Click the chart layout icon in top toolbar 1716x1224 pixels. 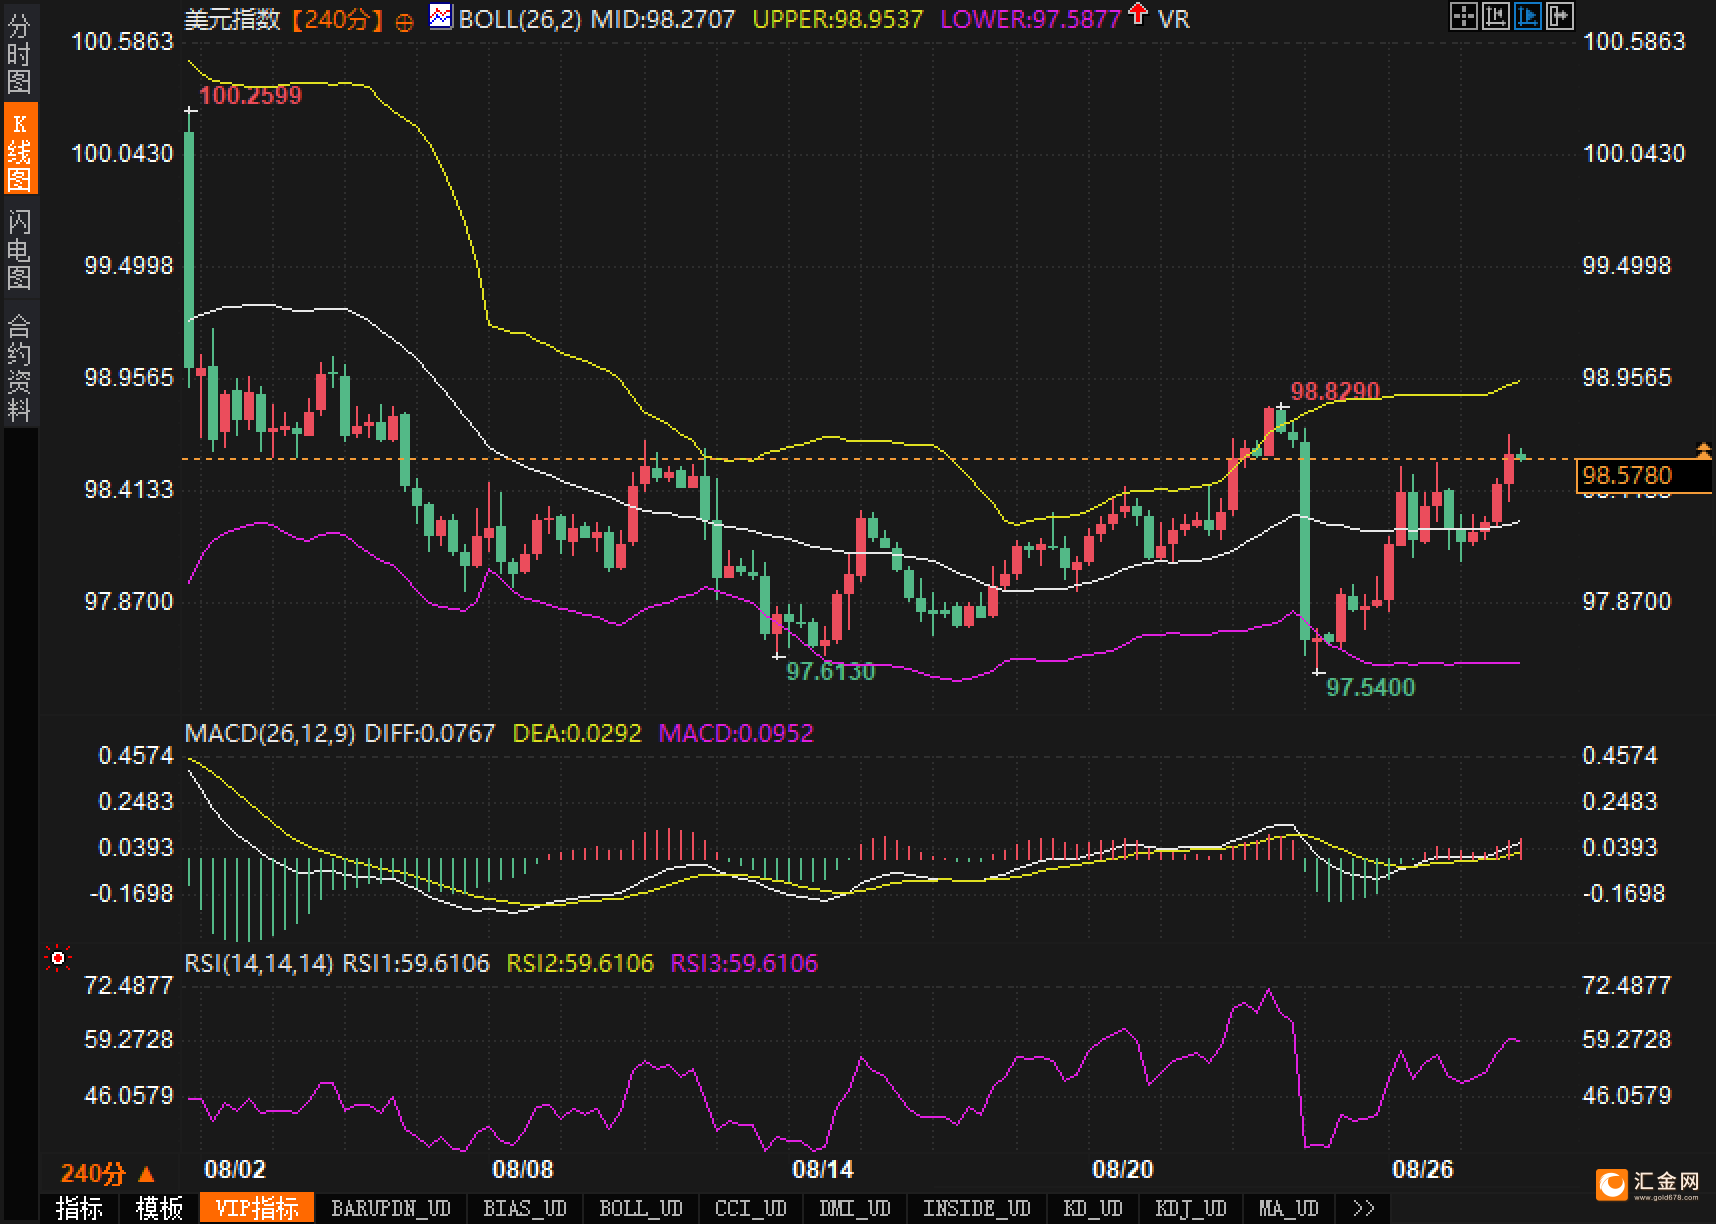pyautogui.click(x=1496, y=16)
